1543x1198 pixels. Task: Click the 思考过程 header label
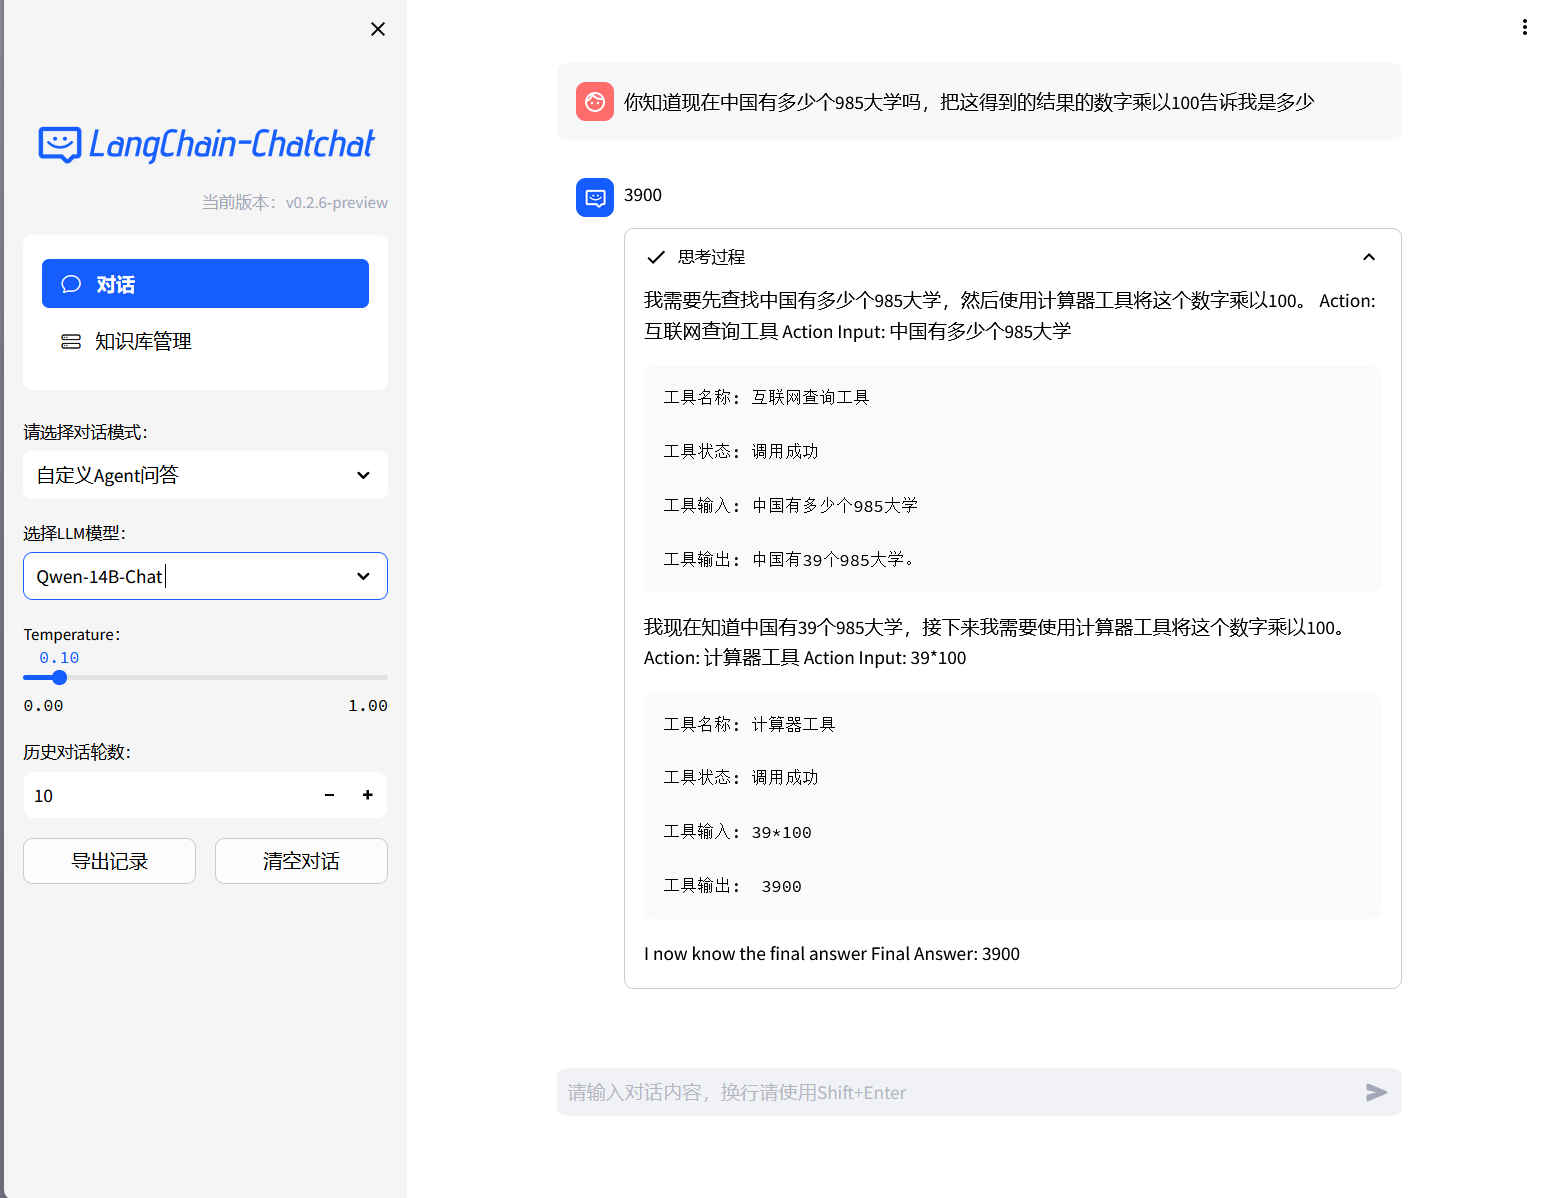(711, 257)
